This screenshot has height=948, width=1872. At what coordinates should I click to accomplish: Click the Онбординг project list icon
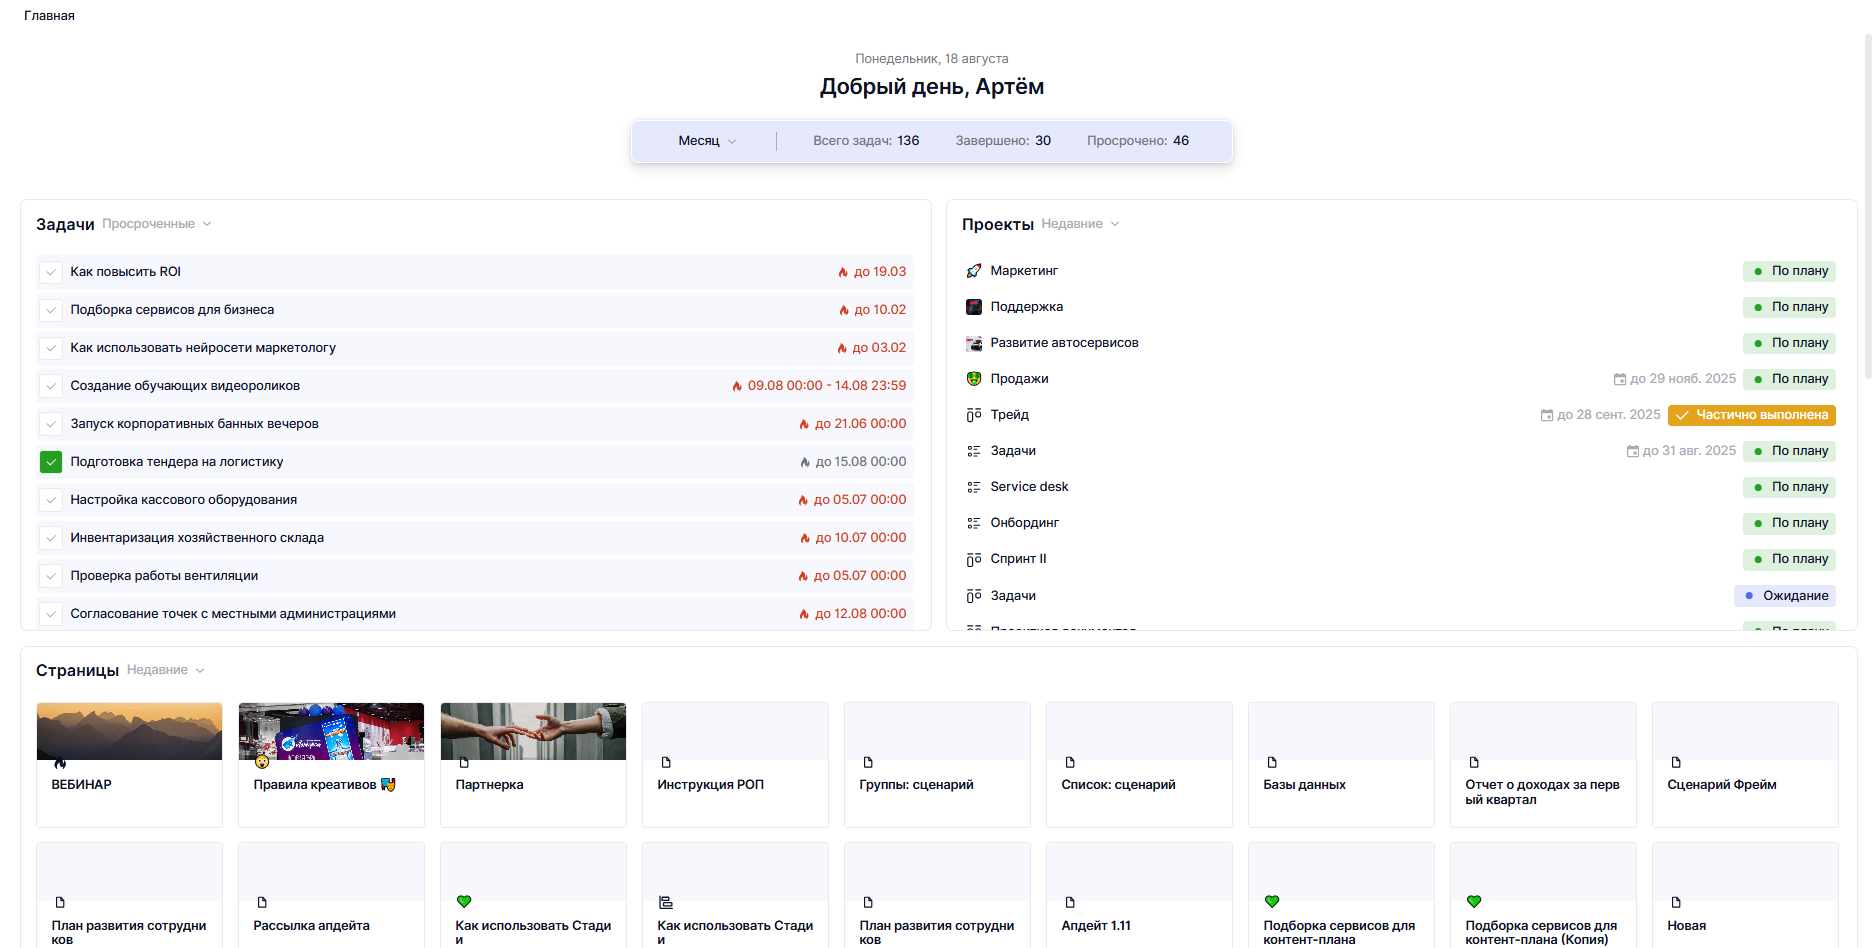coord(974,523)
